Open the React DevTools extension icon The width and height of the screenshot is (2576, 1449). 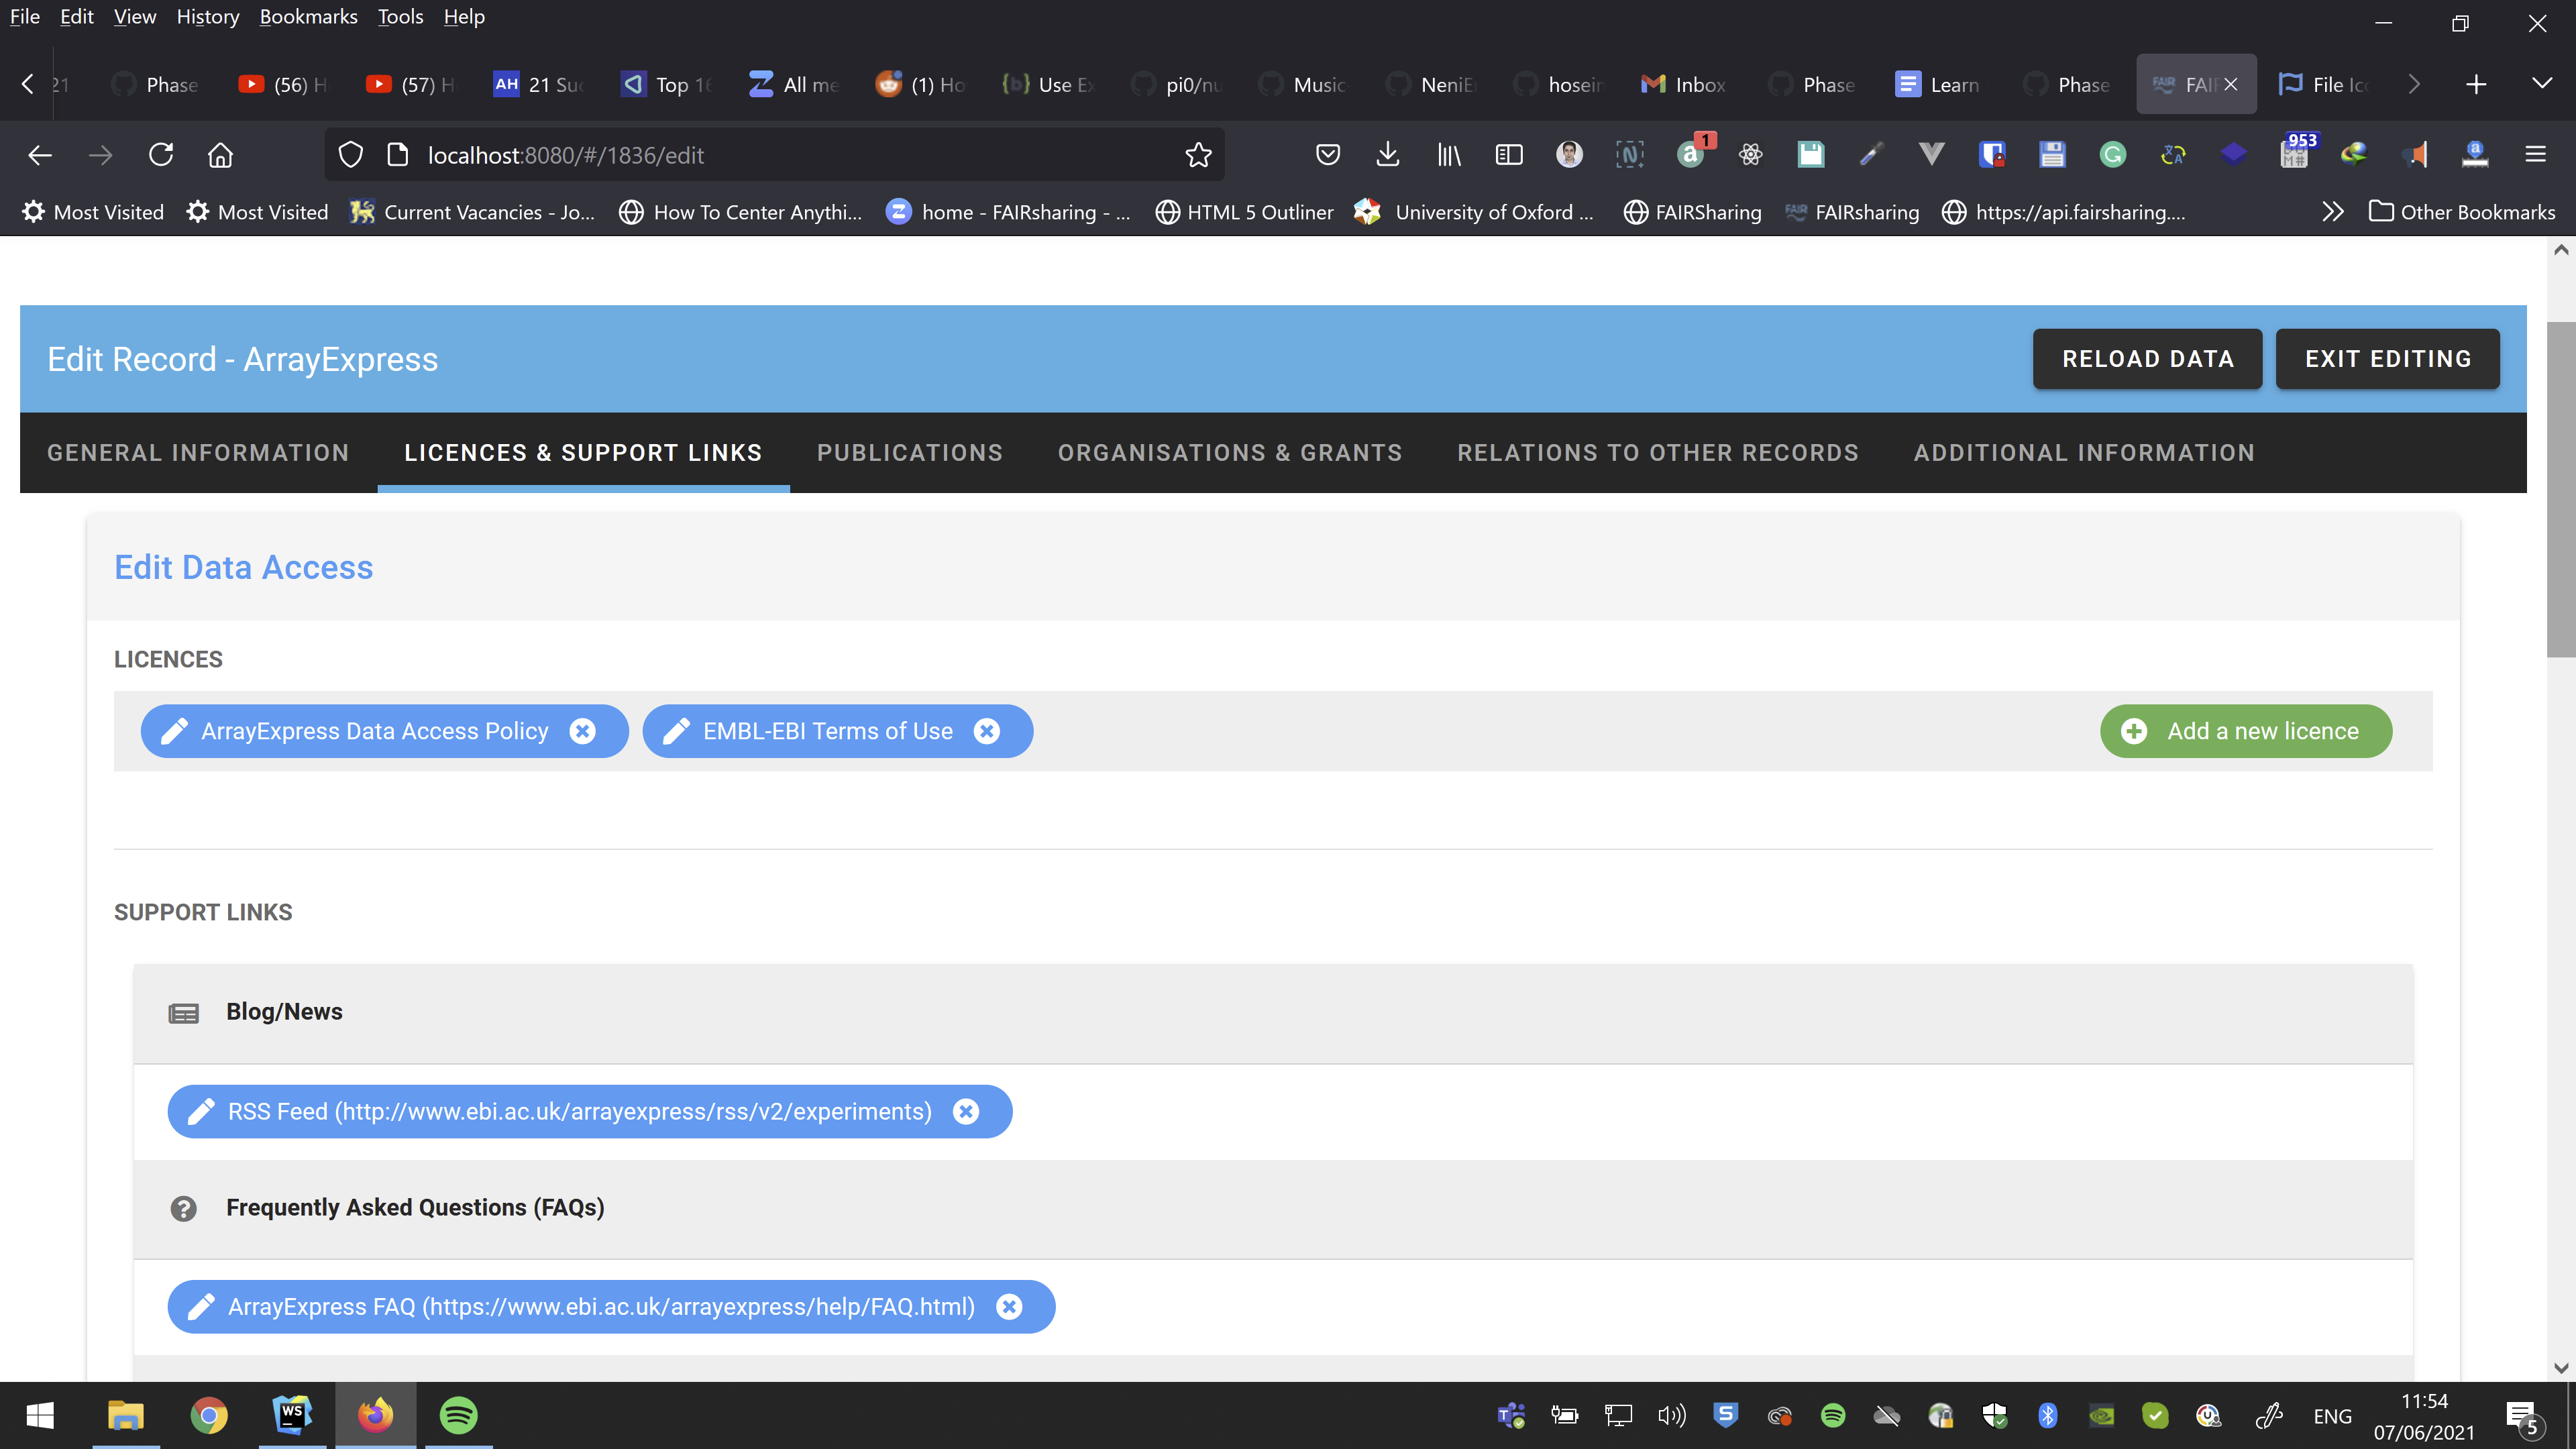pyautogui.click(x=1751, y=155)
